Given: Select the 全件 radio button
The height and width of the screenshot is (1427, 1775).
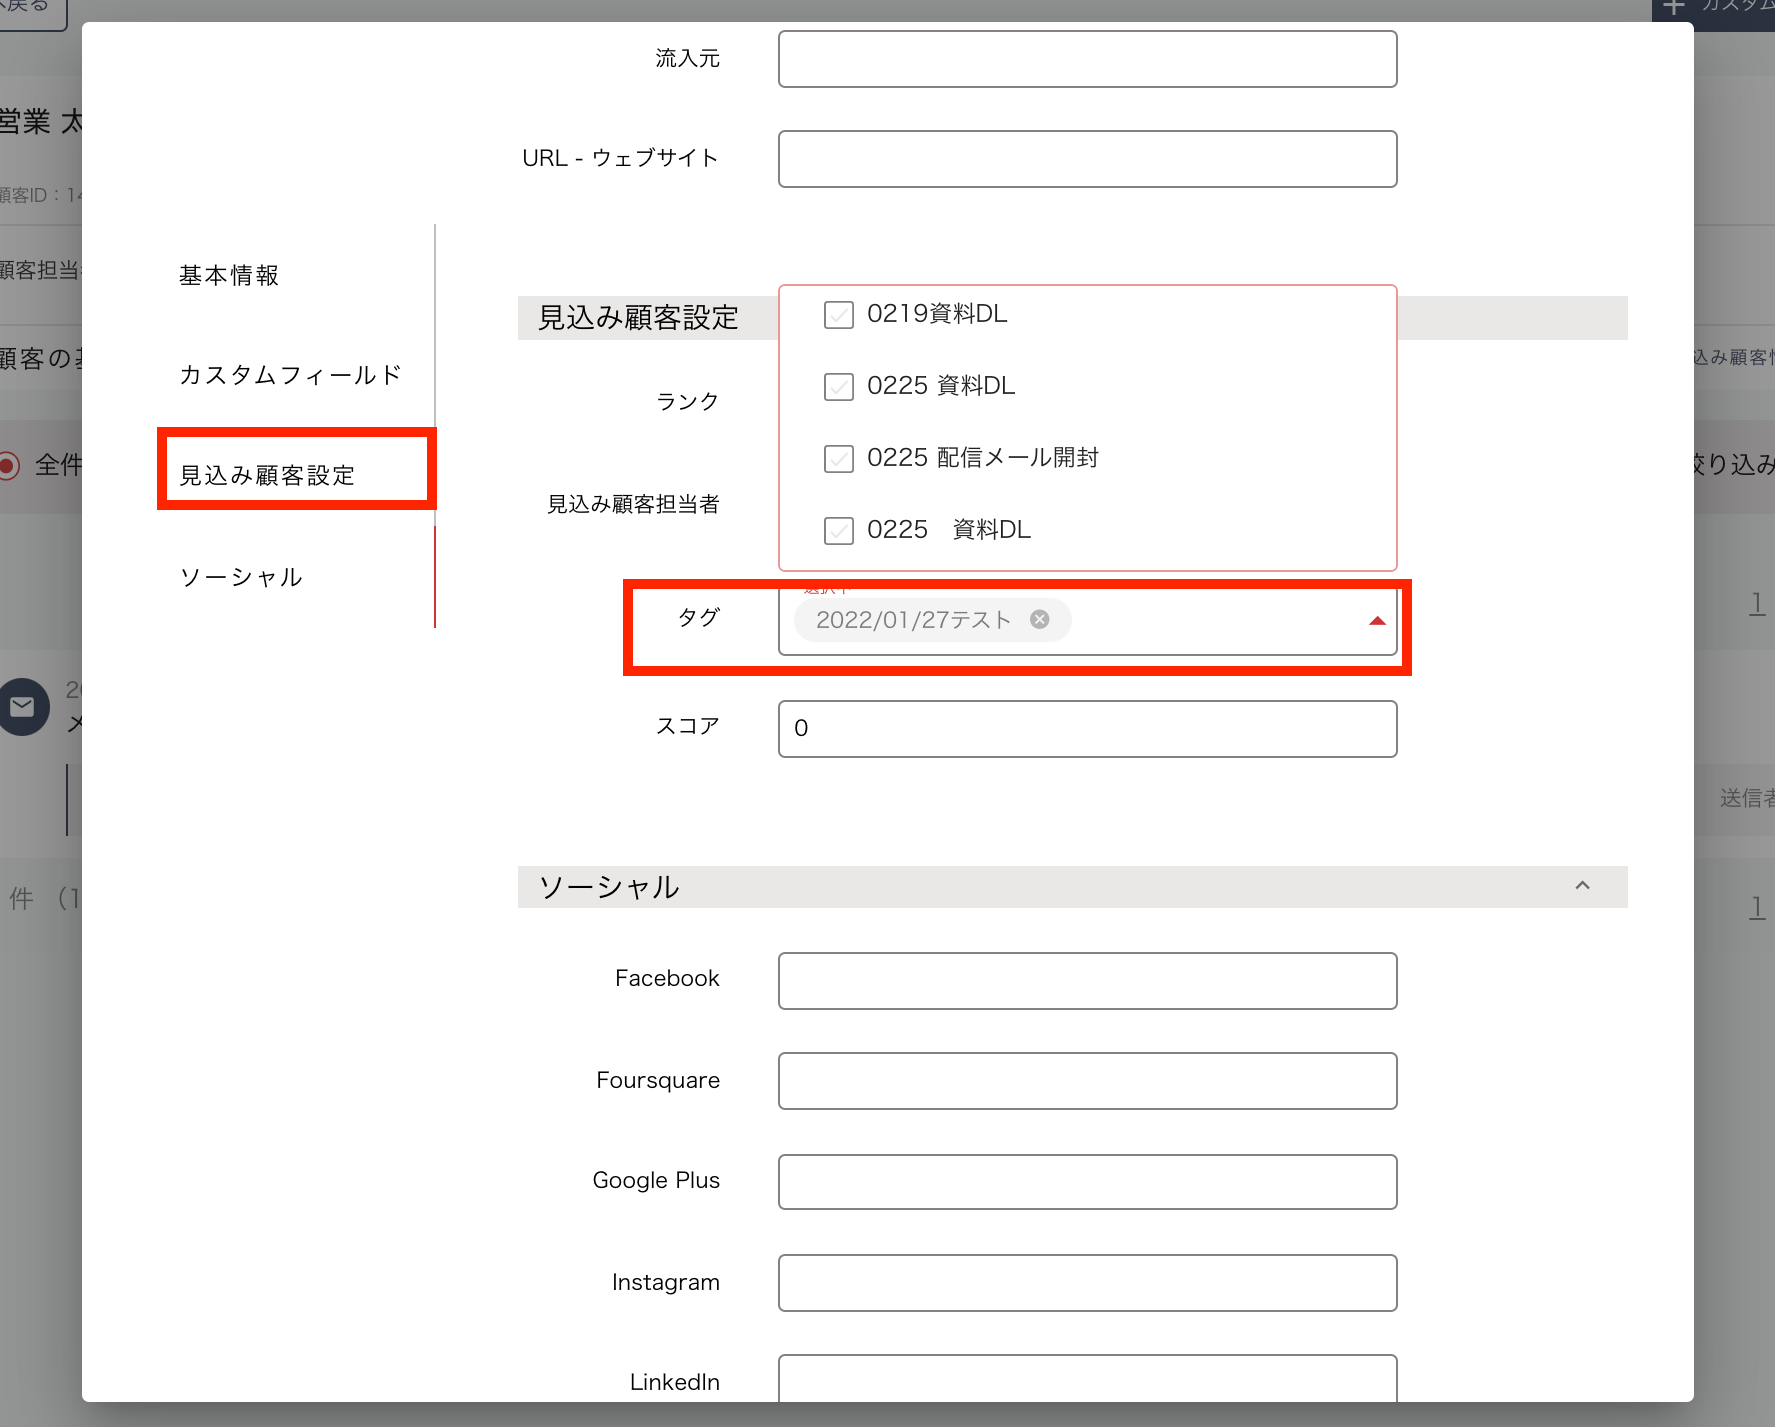Looking at the screenshot, I should pos(9,465).
